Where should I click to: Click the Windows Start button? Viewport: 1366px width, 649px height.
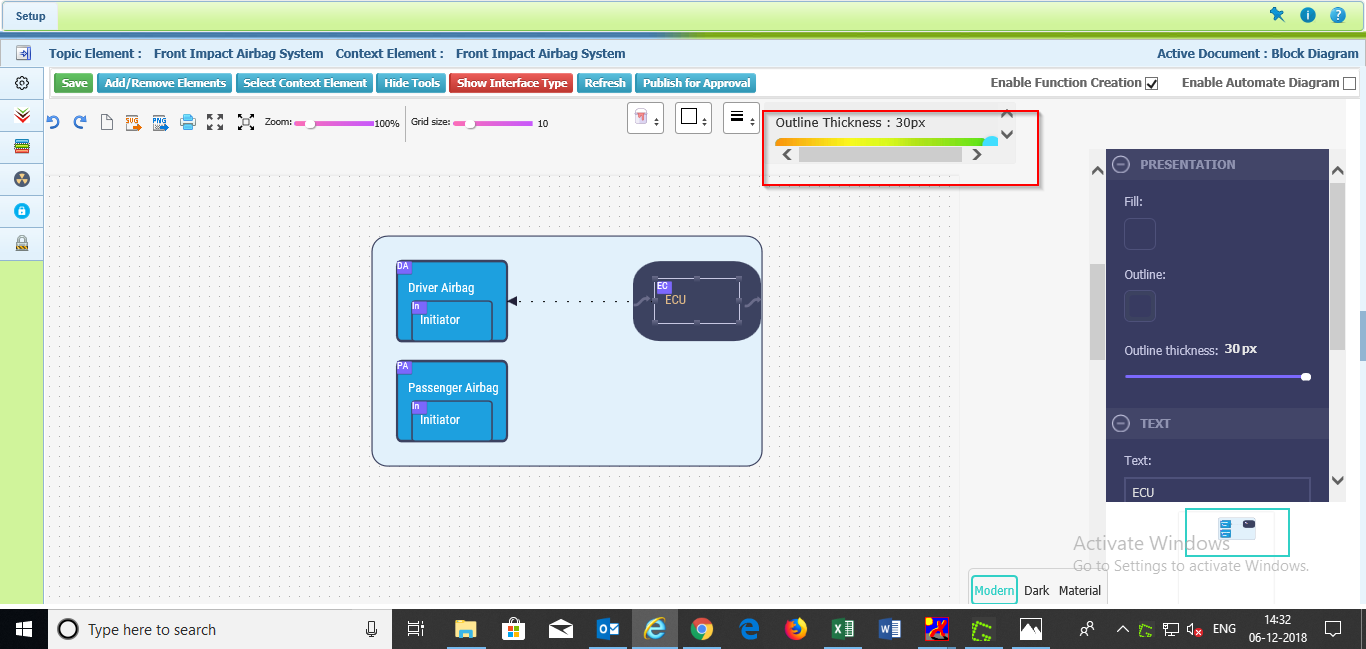24,629
